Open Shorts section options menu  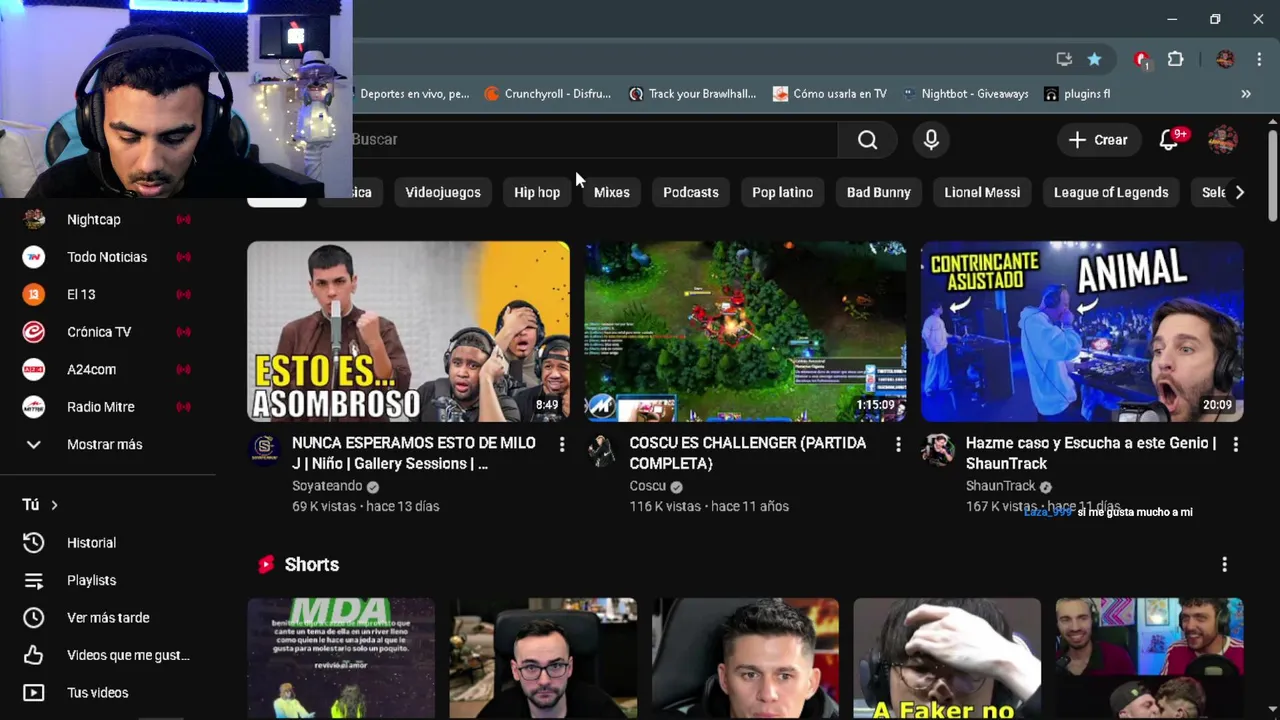pos(1224,565)
